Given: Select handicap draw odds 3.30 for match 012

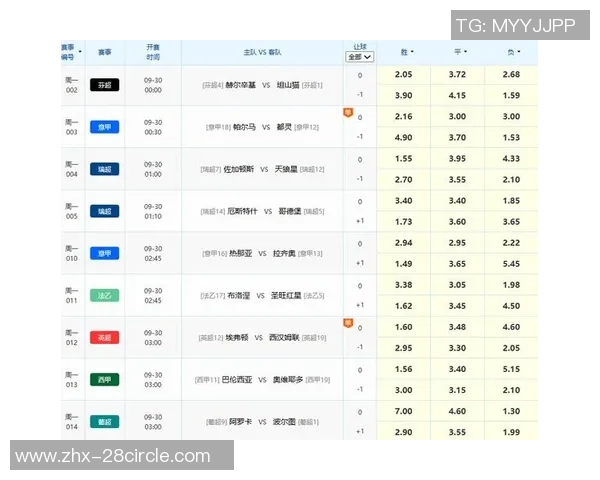Looking at the screenshot, I should click(457, 348).
